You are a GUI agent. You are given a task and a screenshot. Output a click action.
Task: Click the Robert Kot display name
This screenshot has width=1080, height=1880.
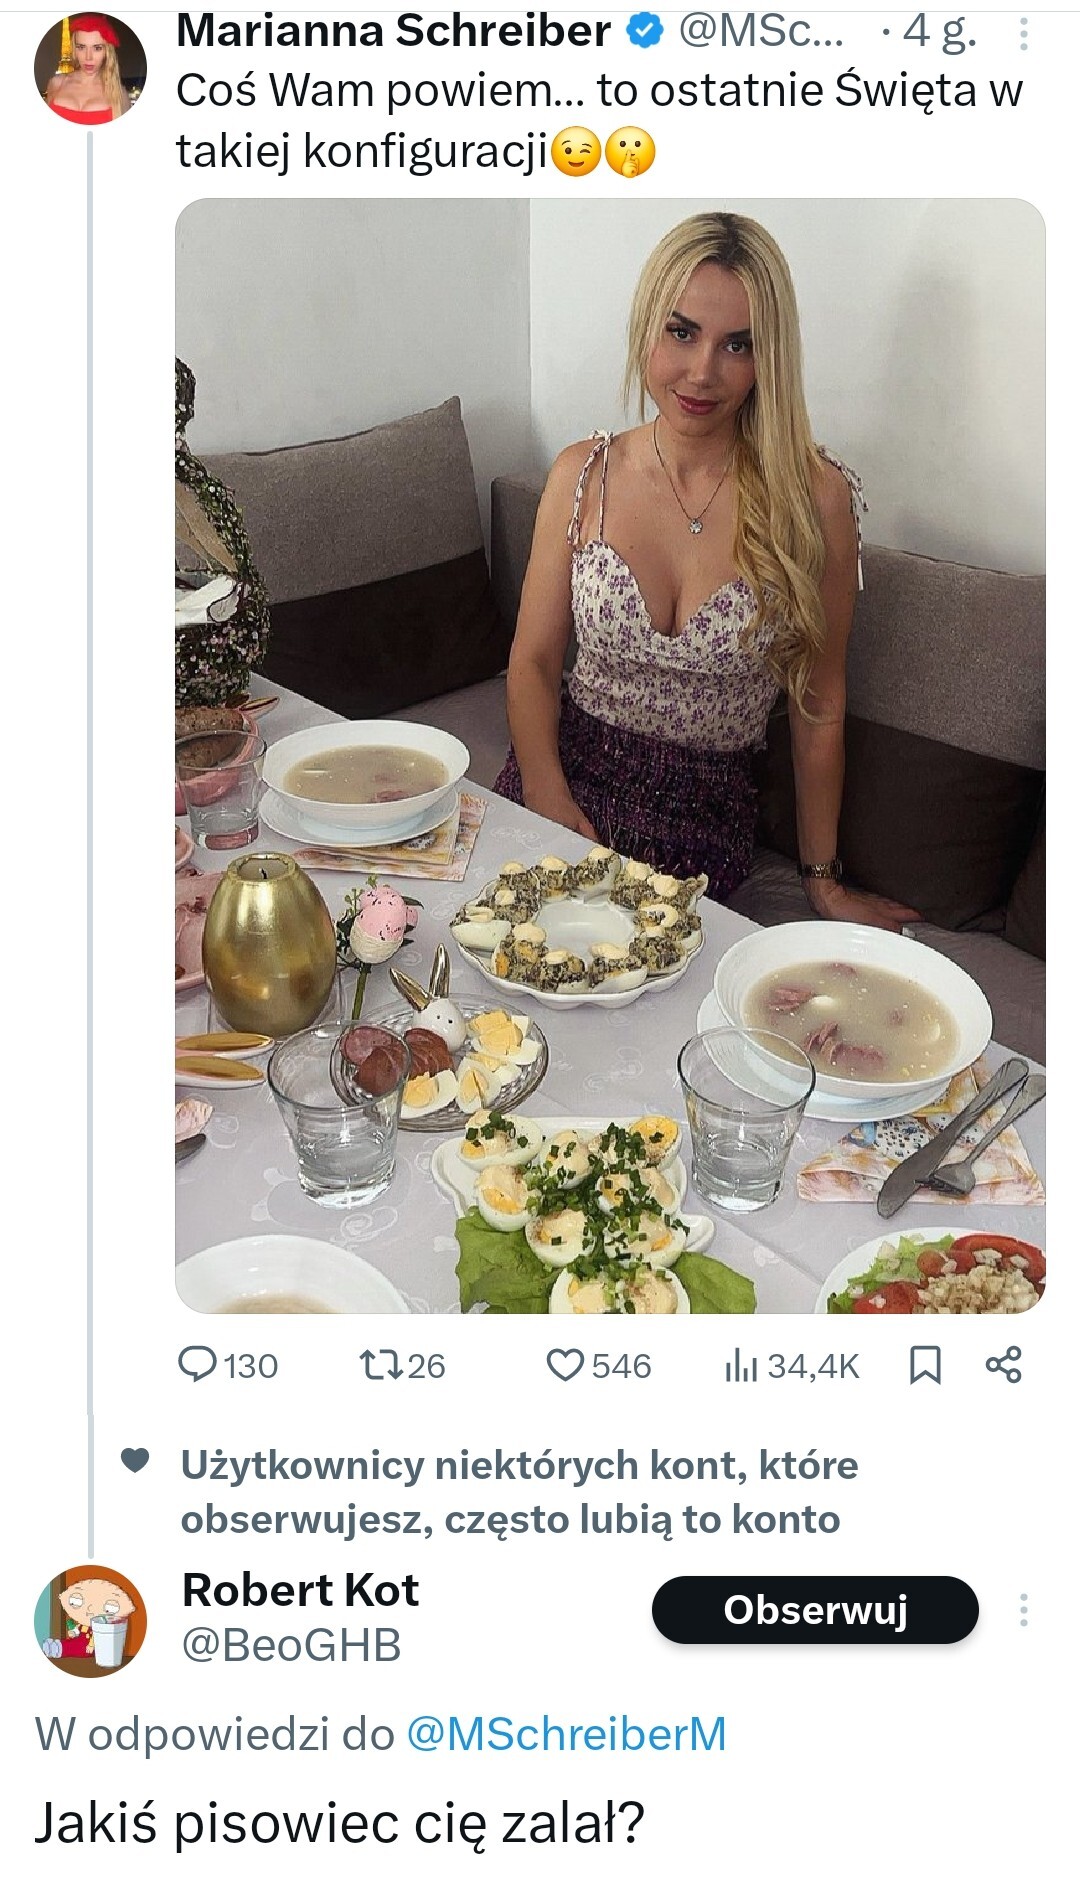300,1590
